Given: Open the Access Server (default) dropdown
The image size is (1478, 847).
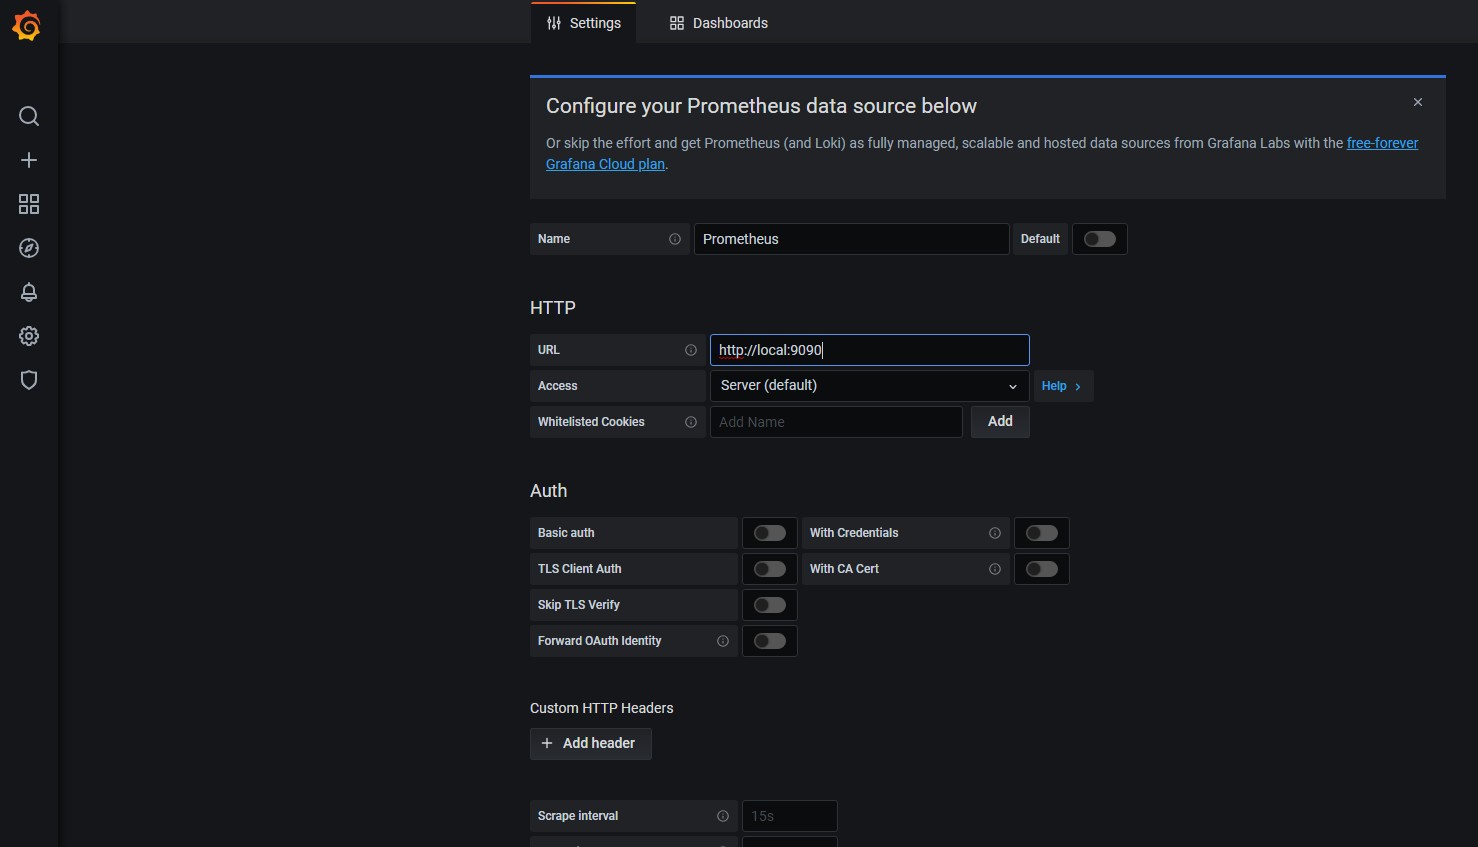Looking at the screenshot, I should [868, 386].
